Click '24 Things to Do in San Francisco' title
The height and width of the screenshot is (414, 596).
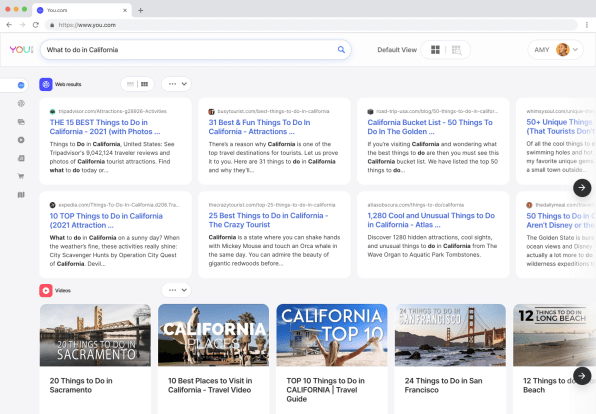click(x=443, y=385)
